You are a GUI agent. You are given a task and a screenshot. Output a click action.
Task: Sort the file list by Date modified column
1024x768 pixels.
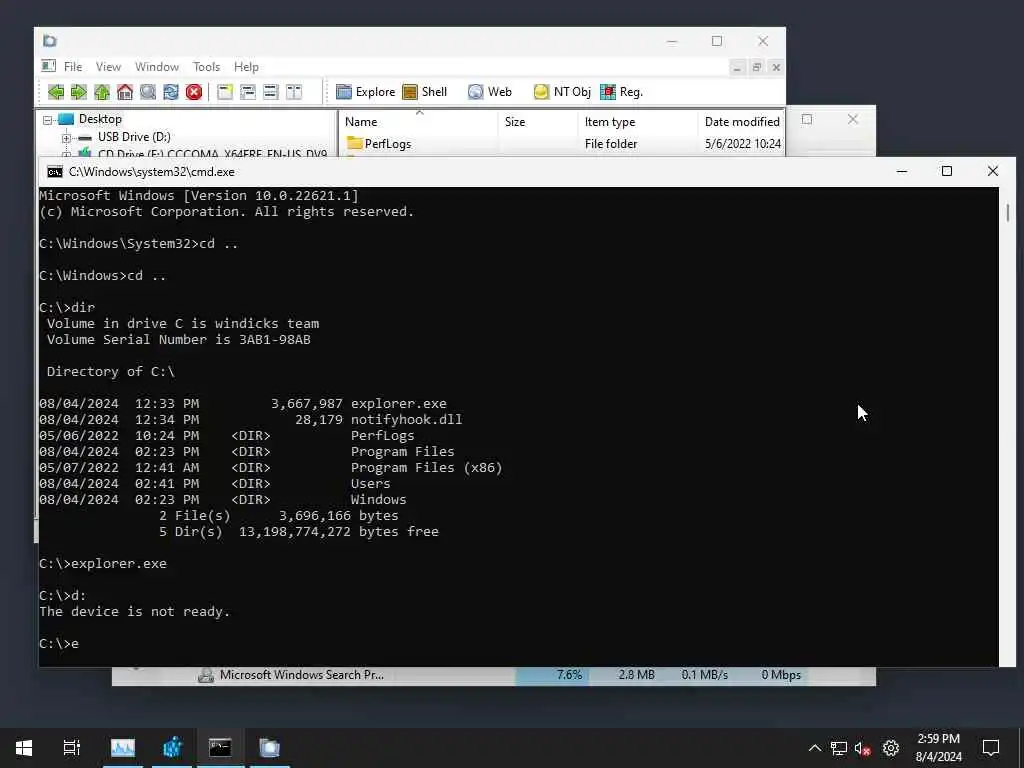(x=741, y=121)
